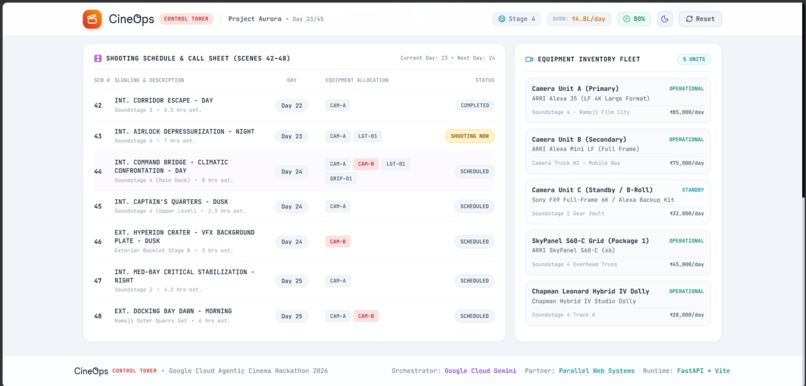The height and width of the screenshot is (386, 806).
Task: Click the GRIP-01 tag in scene 44
Action: pyautogui.click(x=341, y=179)
